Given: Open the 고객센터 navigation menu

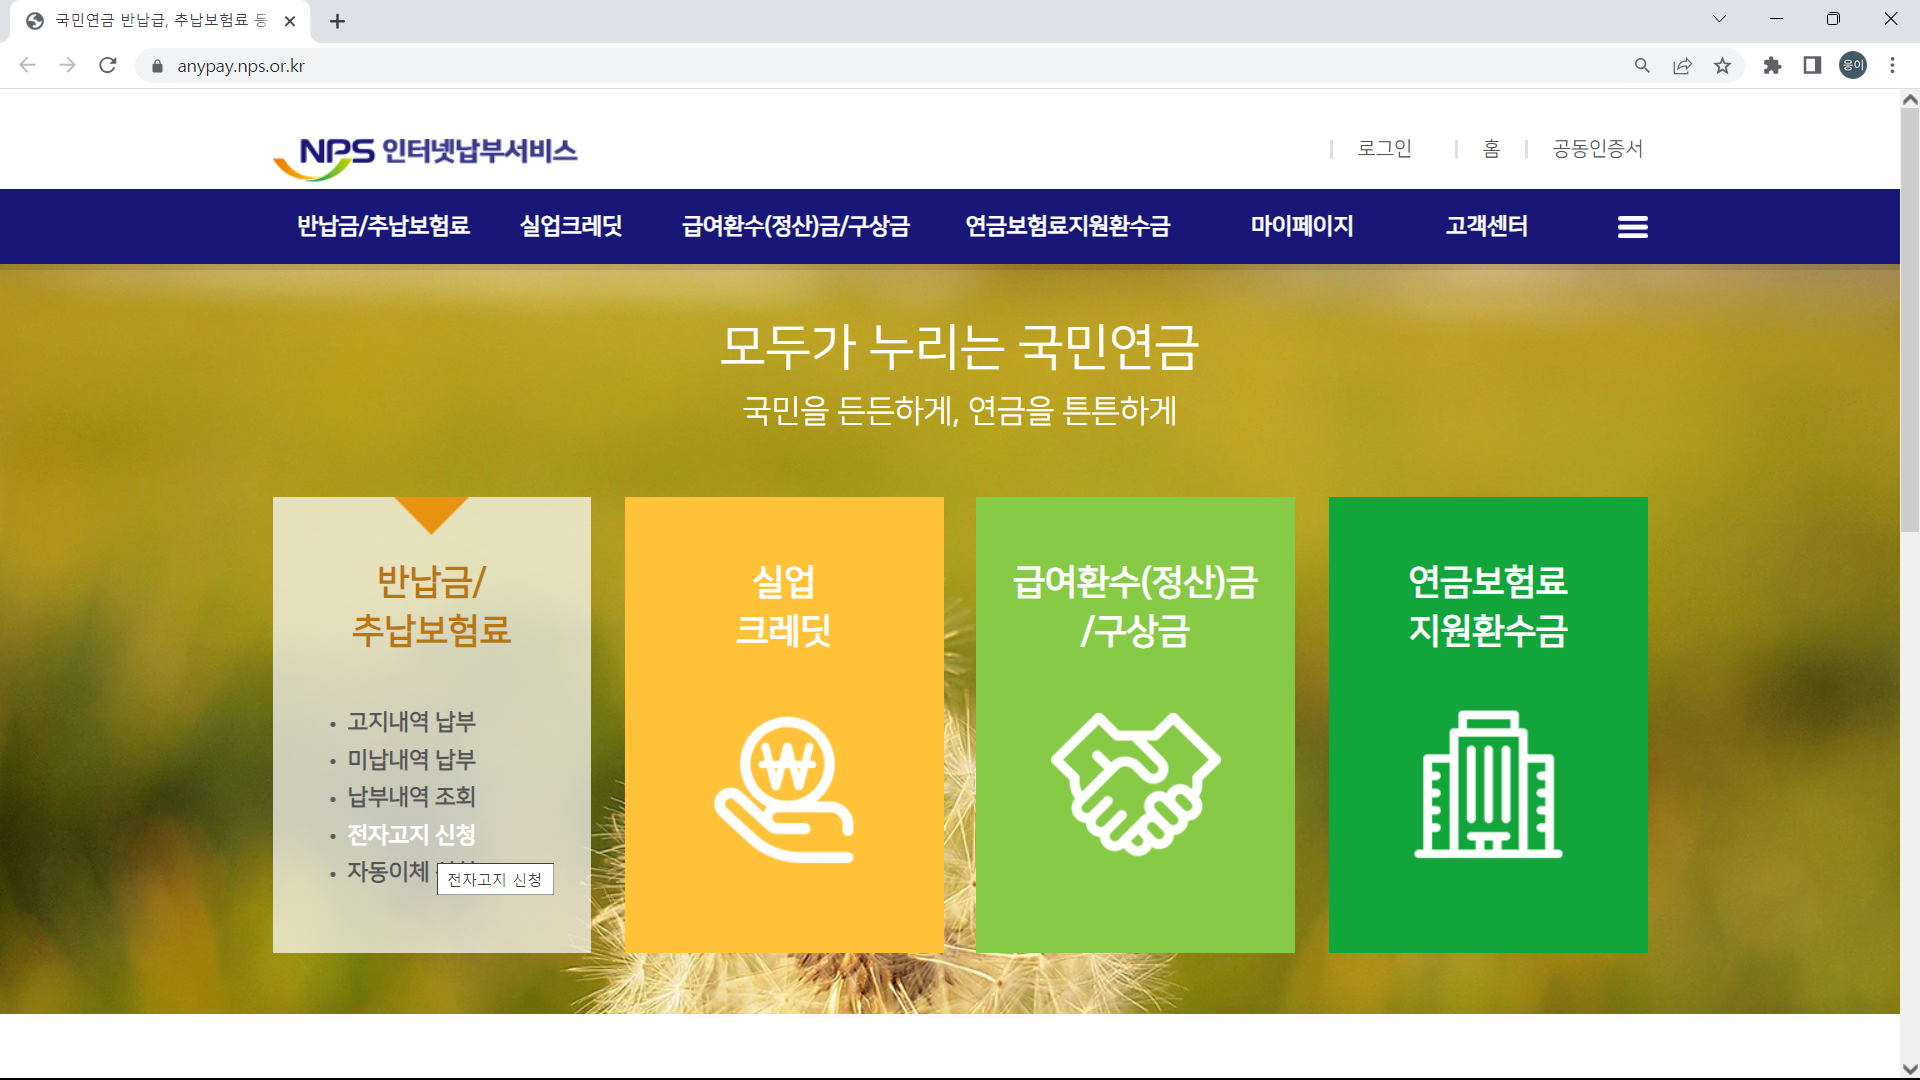Looking at the screenshot, I should (x=1486, y=226).
